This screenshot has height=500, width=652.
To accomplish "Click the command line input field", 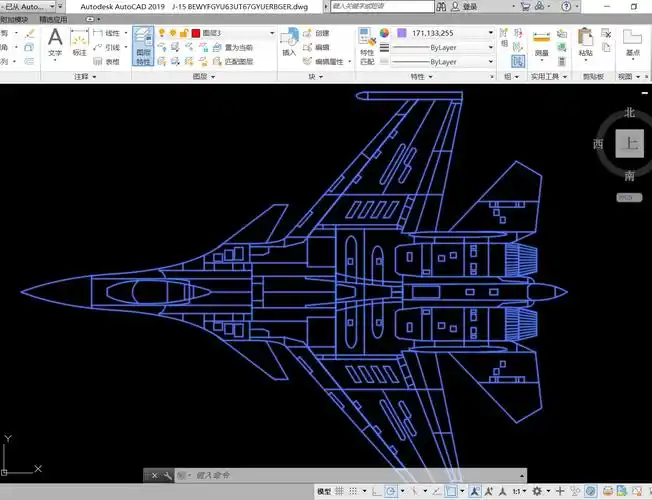I will coord(353,475).
